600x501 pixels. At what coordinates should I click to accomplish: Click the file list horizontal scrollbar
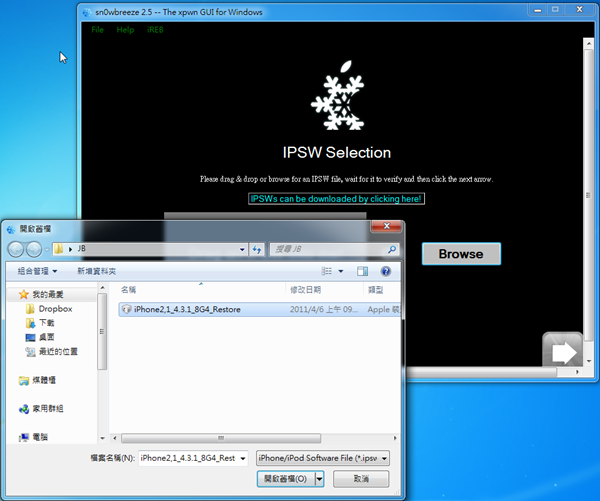(x=221, y=438)
